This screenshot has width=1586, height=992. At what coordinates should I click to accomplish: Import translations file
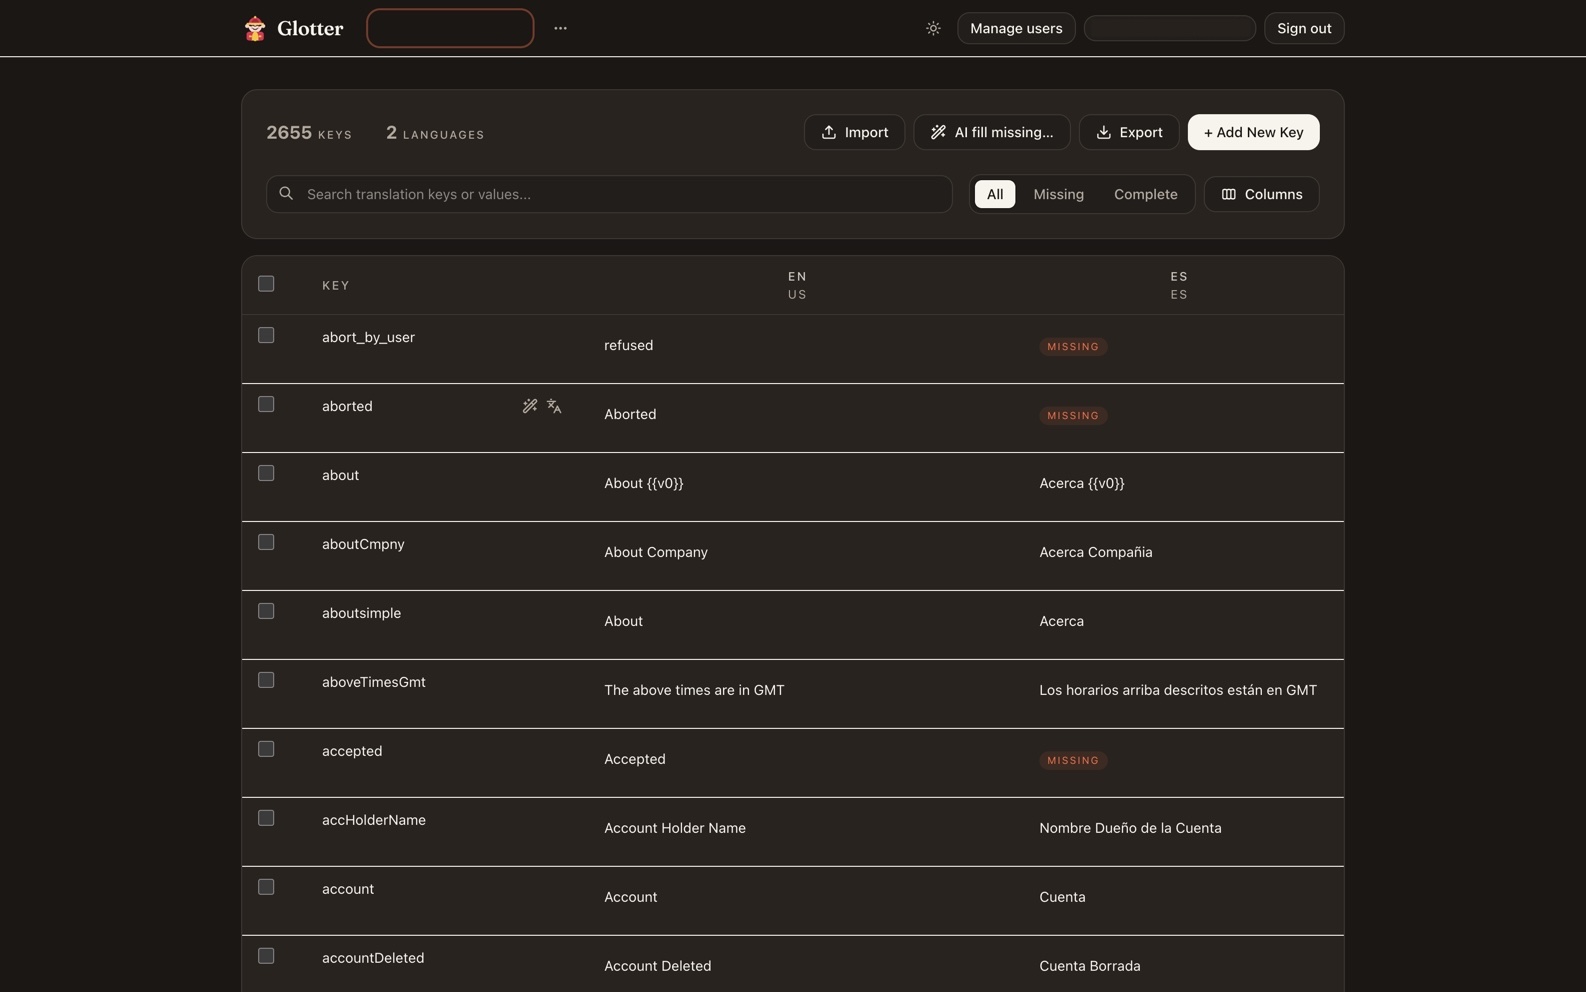tap(854, 132)
